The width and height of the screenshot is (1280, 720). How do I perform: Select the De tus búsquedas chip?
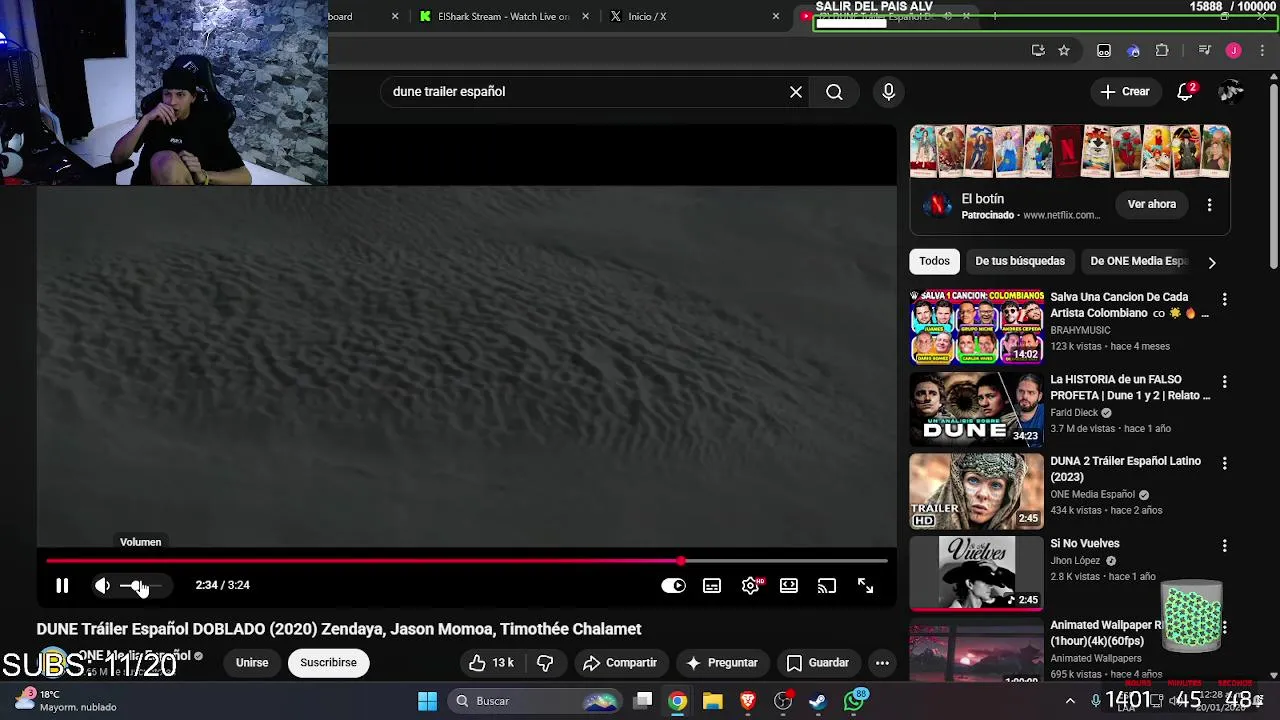1020,261
